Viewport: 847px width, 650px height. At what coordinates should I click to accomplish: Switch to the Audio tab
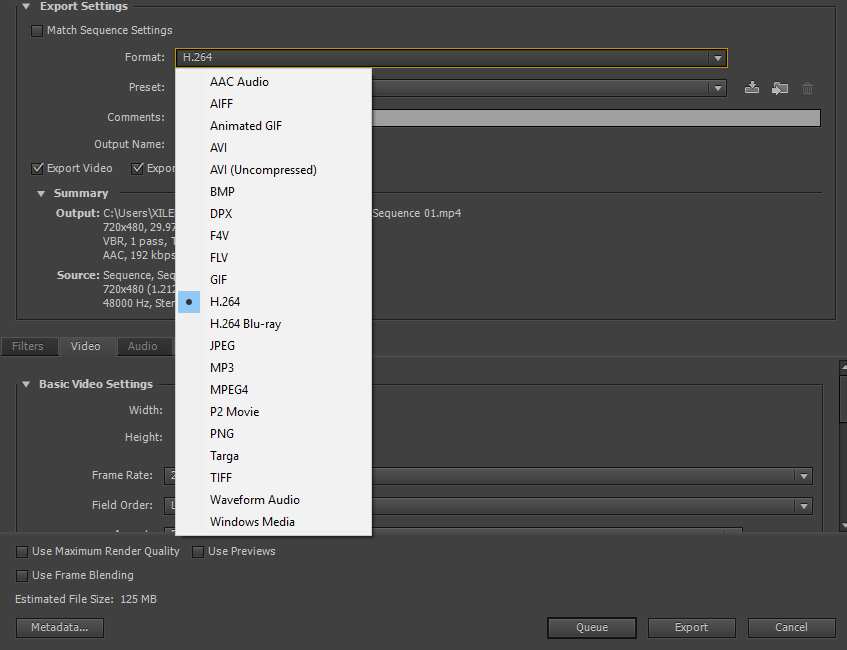(144, 346)
